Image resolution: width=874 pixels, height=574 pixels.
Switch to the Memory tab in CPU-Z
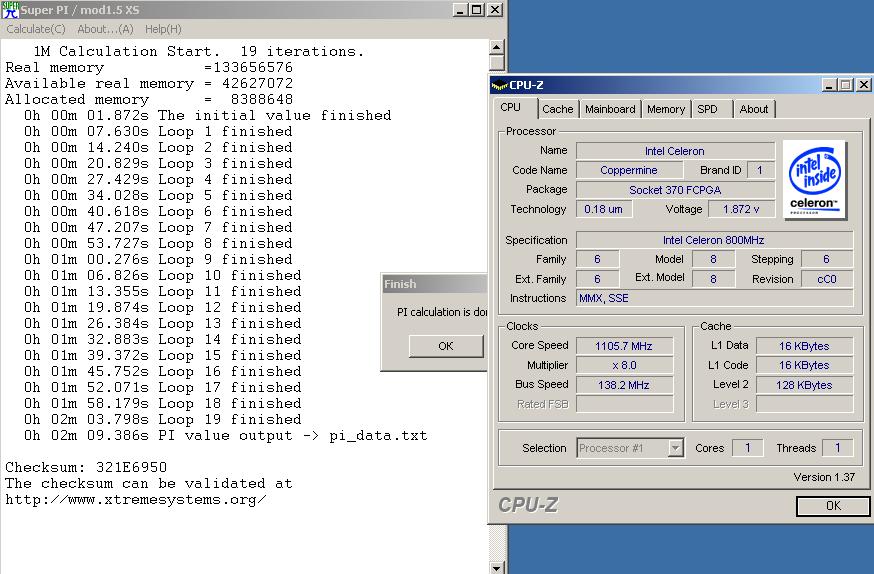pos(666,109)
